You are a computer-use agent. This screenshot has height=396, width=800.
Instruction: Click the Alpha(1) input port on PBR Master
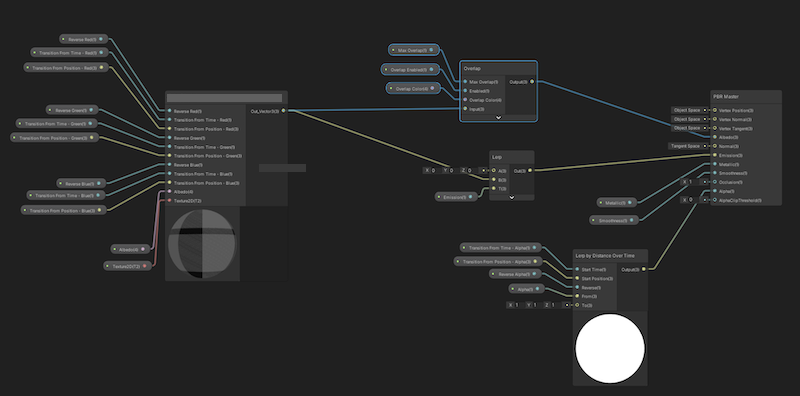(714, 191)
